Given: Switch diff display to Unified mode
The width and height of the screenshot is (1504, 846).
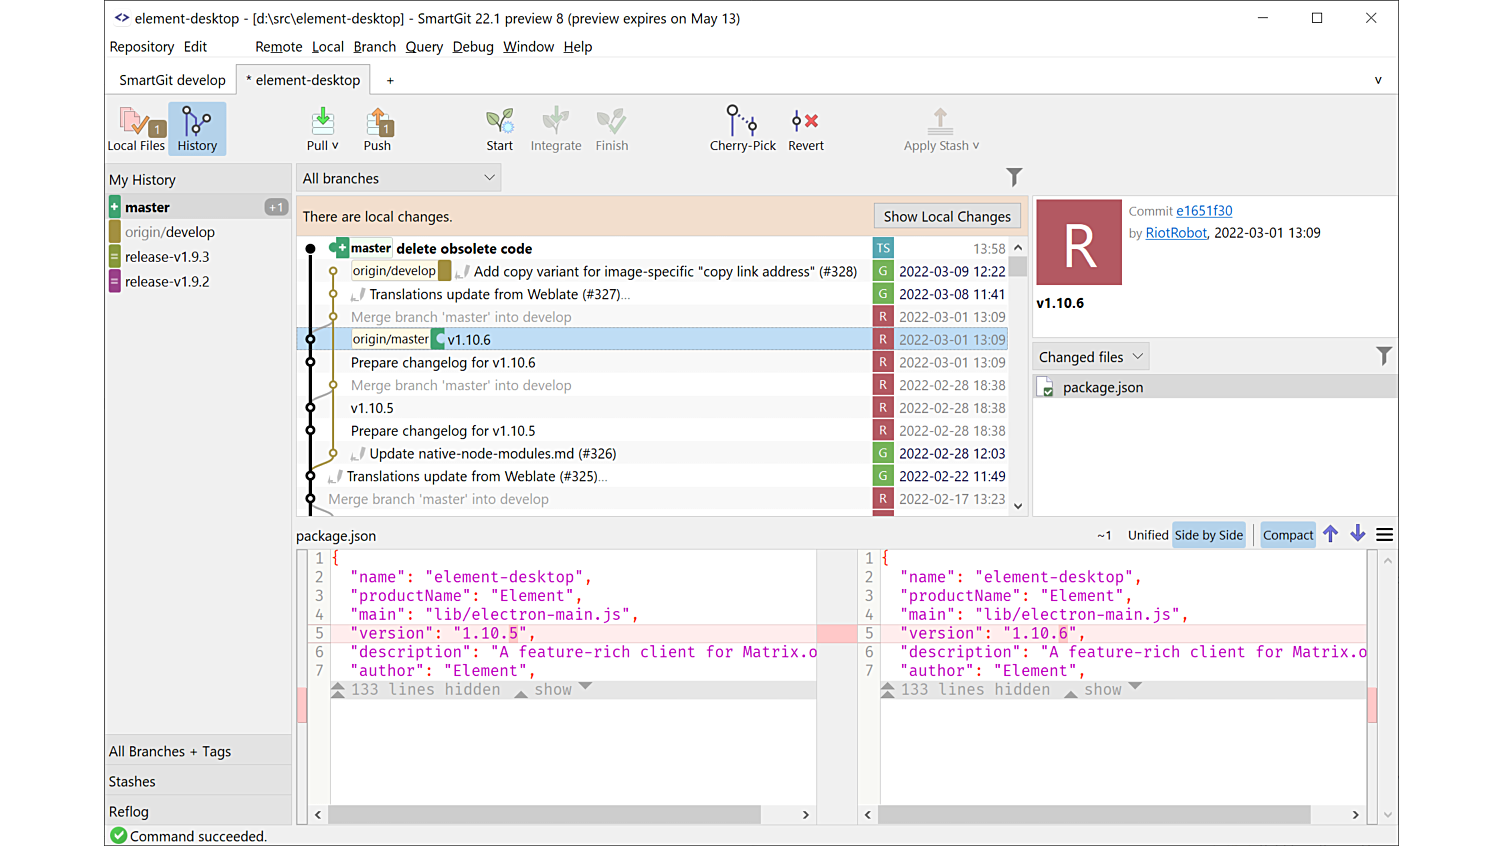Looking at the screenshot, I should (1148, 534).
